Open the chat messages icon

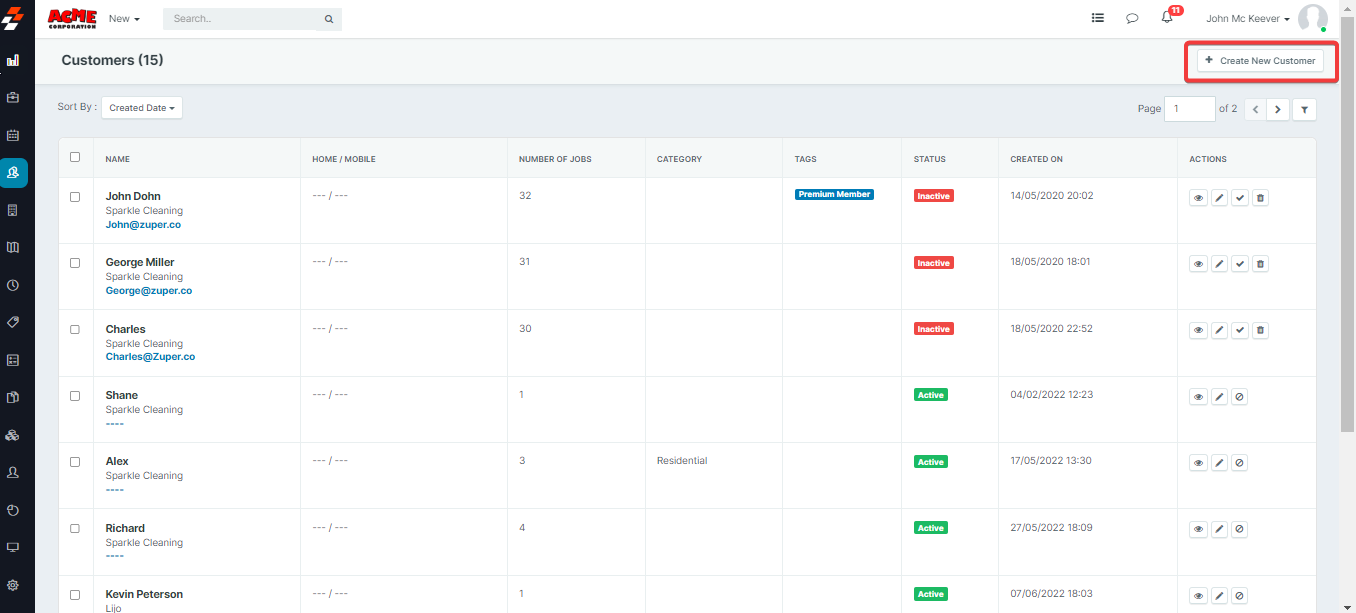[1132, 18]
